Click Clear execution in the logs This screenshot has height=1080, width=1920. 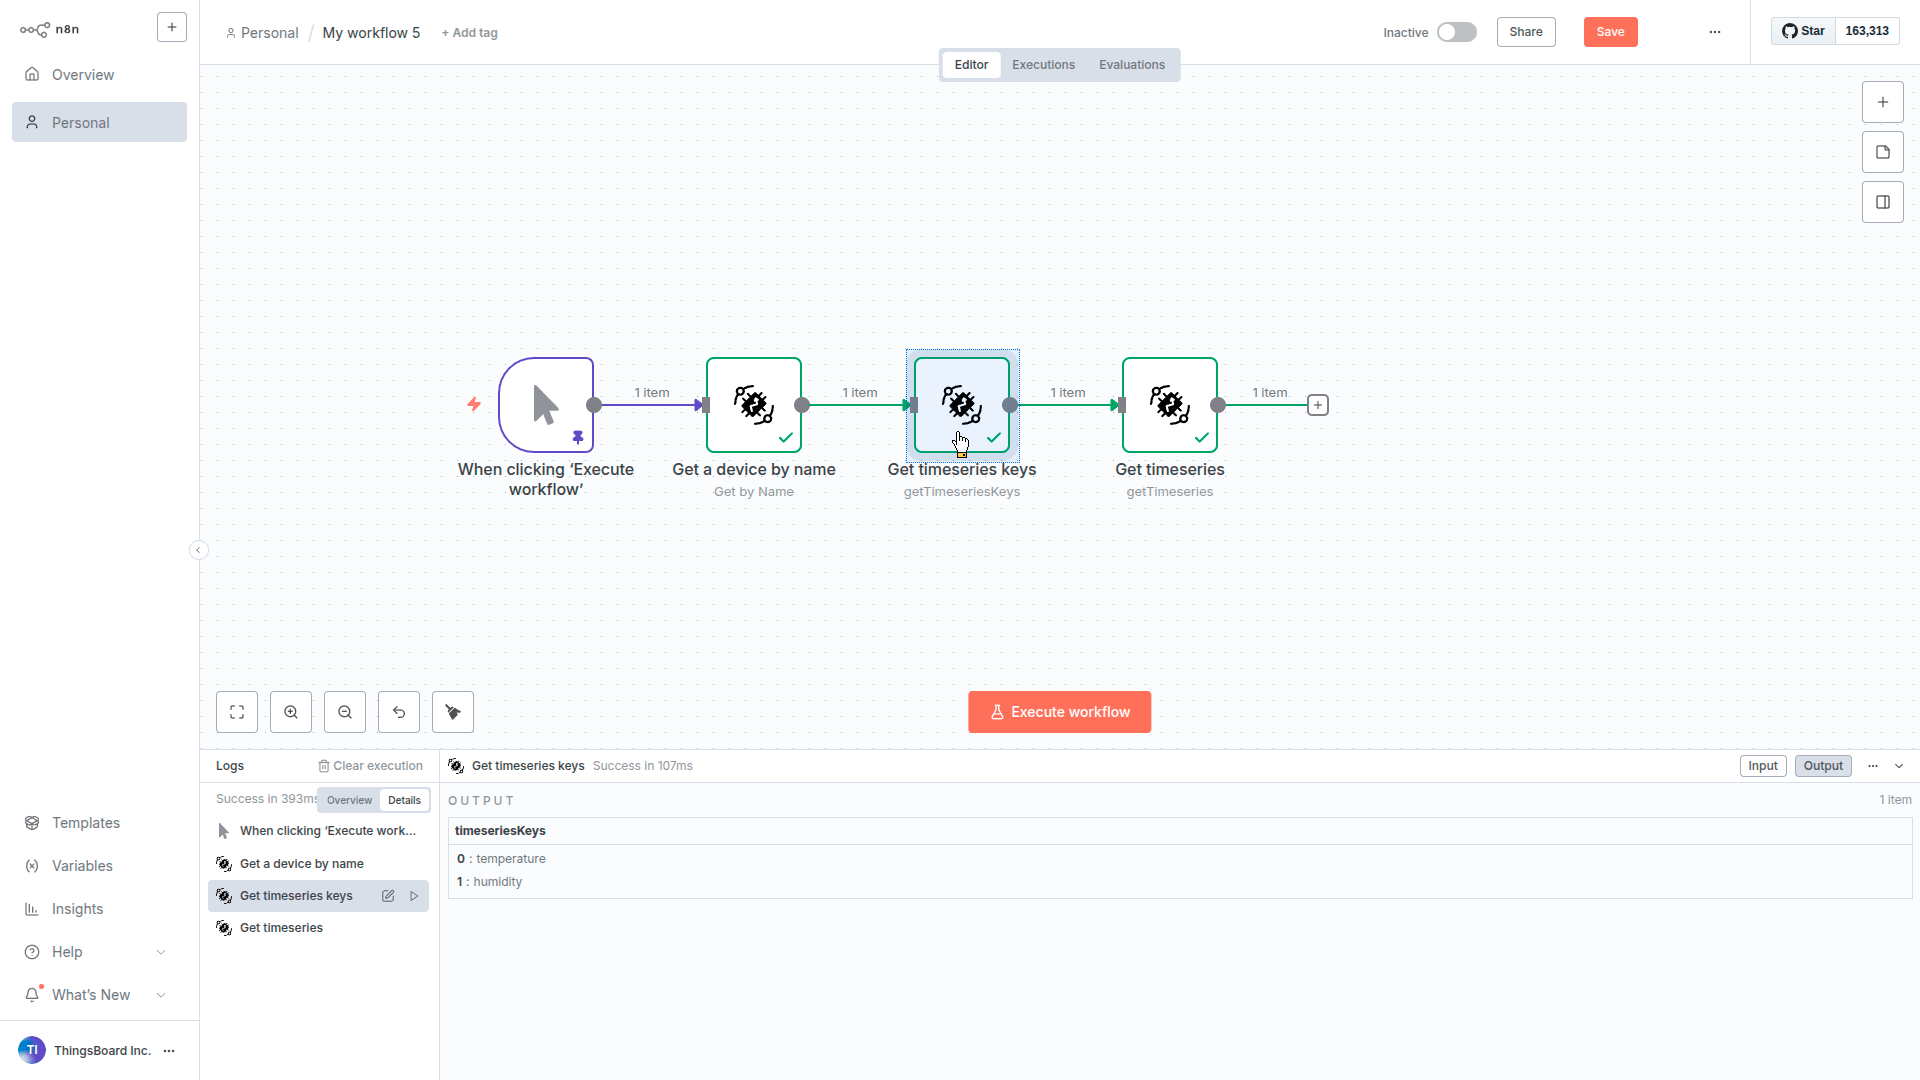(x=370, y=766)
